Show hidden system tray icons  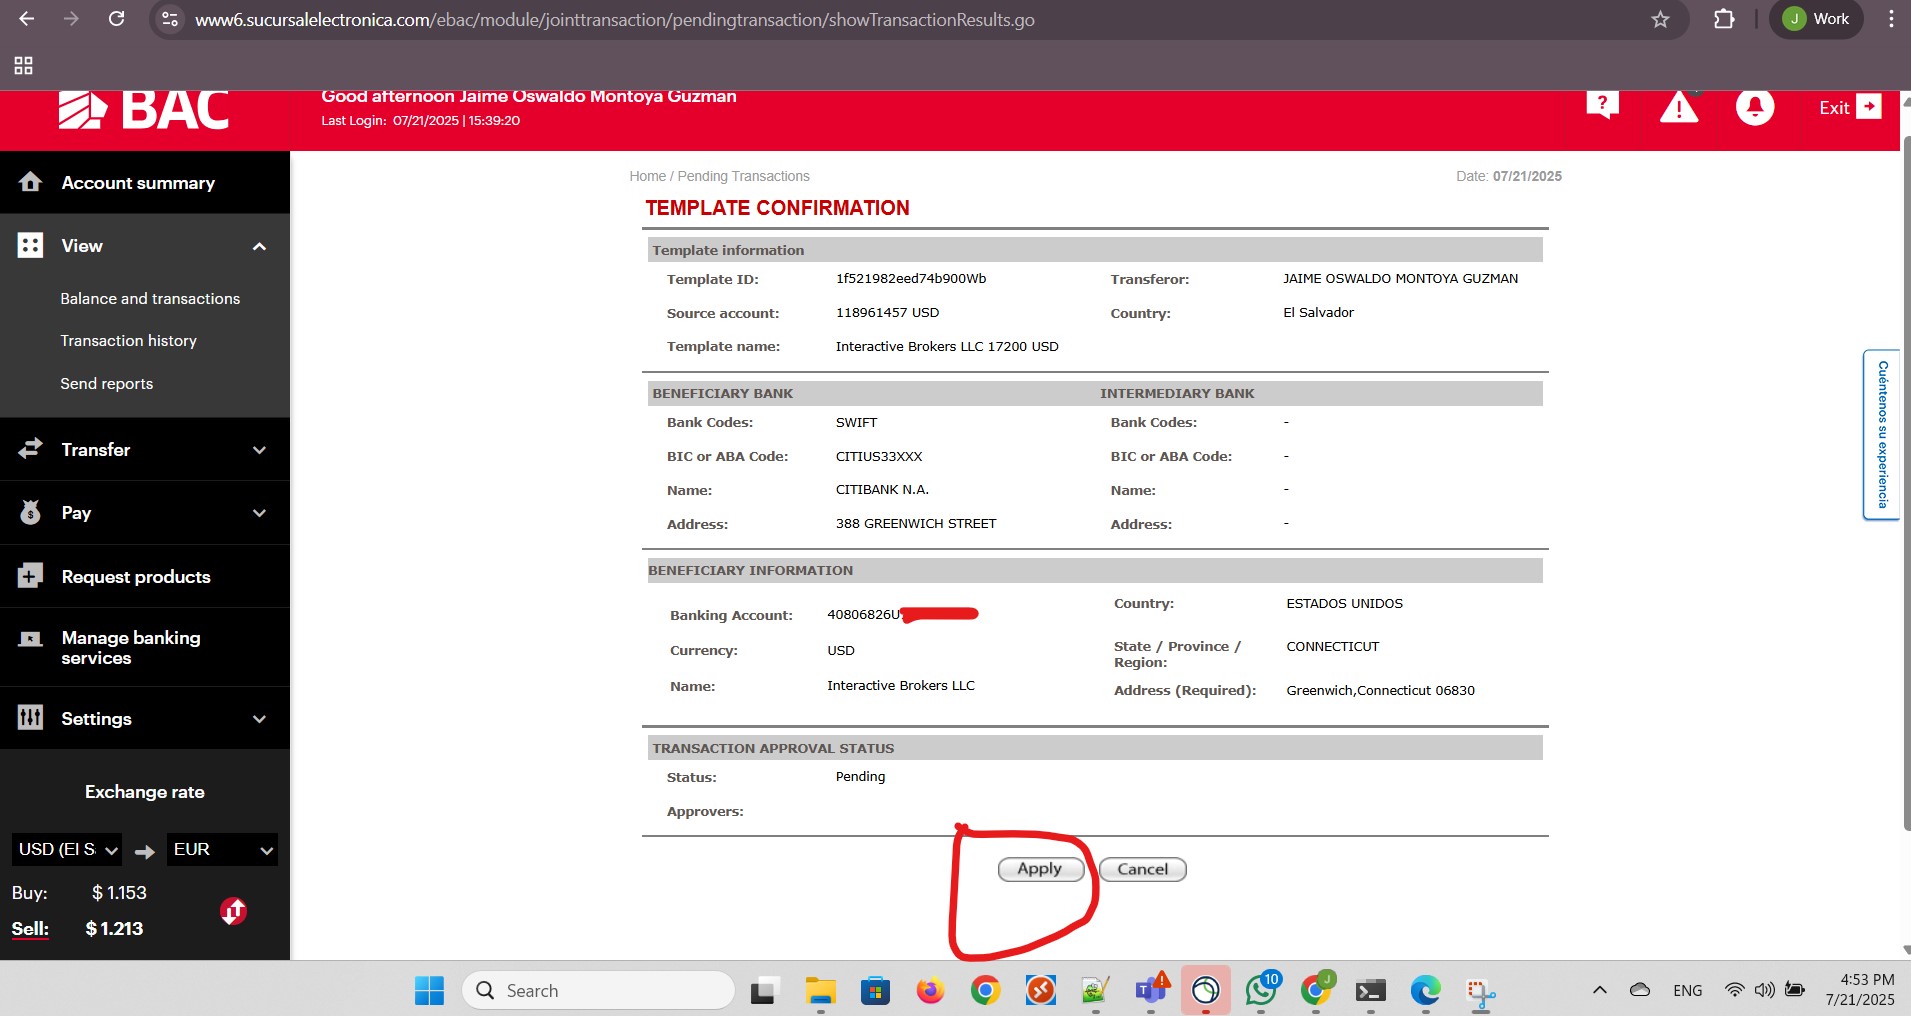pos(1599,990)
